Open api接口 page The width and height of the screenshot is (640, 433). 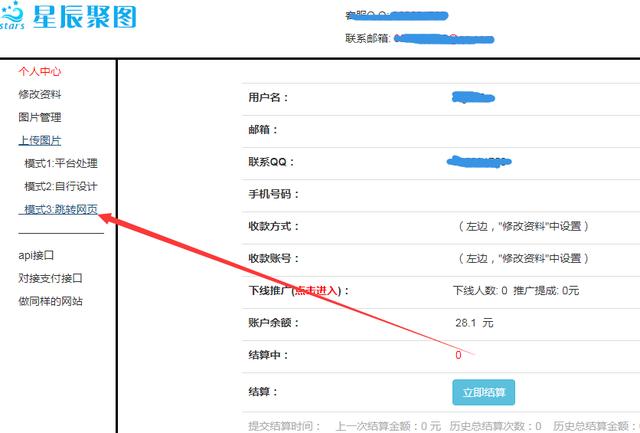pos(36,255)
